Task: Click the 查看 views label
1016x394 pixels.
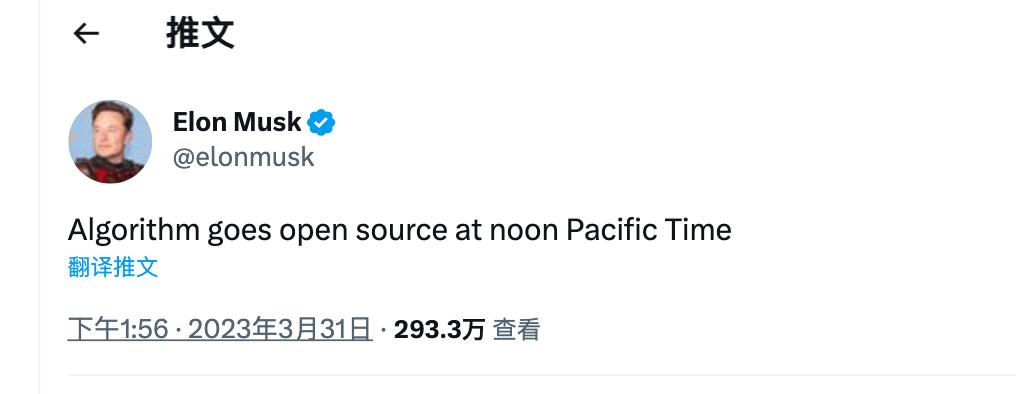Action: pyautogui.click(x=516, y=330)
